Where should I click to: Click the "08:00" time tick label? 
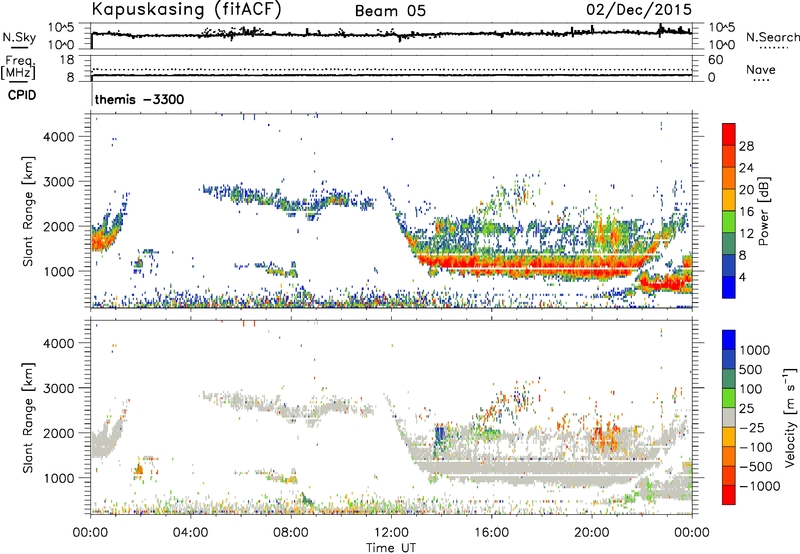point(291,533)
